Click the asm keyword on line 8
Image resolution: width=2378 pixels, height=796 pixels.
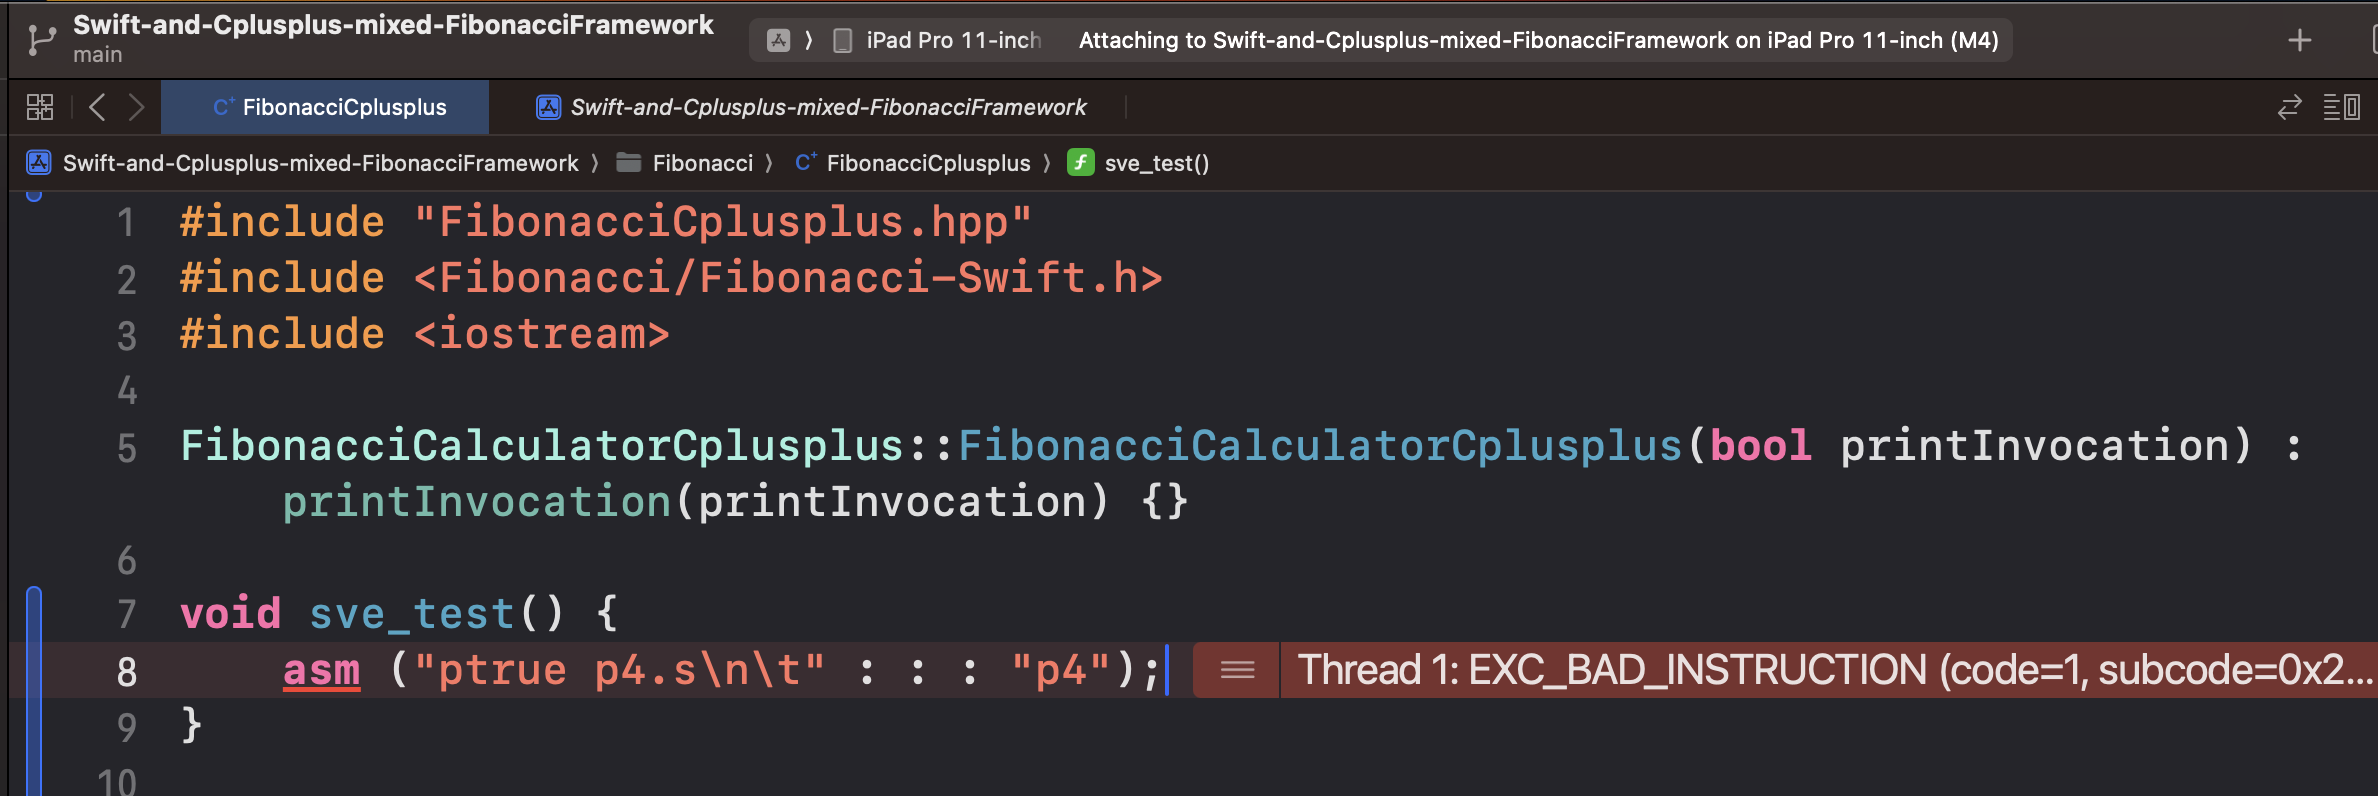321,670
